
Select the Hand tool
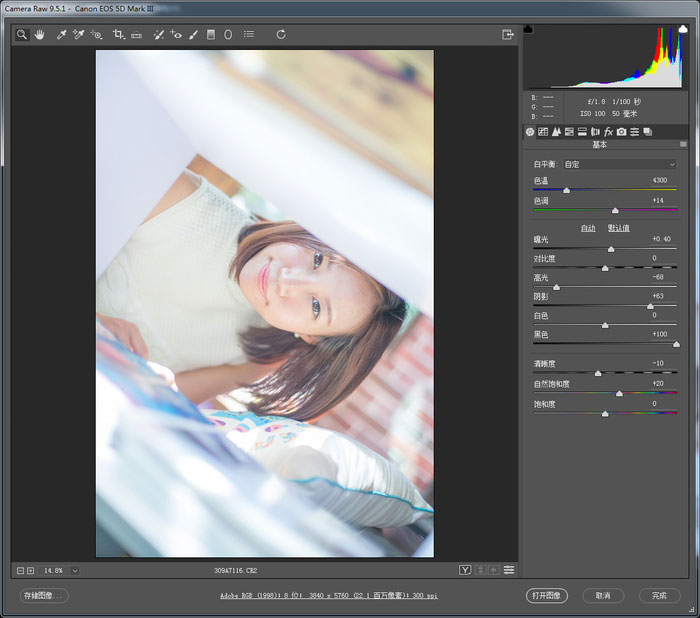pos(40,34)
